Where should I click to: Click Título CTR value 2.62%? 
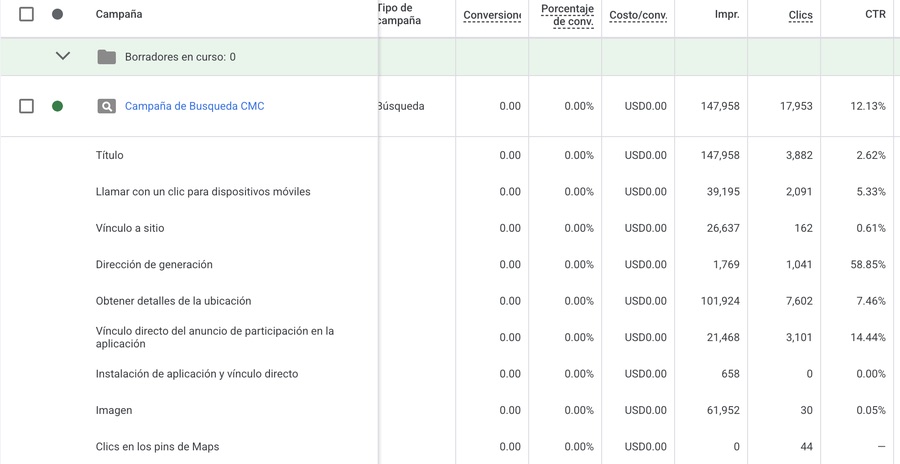(871, 155)
